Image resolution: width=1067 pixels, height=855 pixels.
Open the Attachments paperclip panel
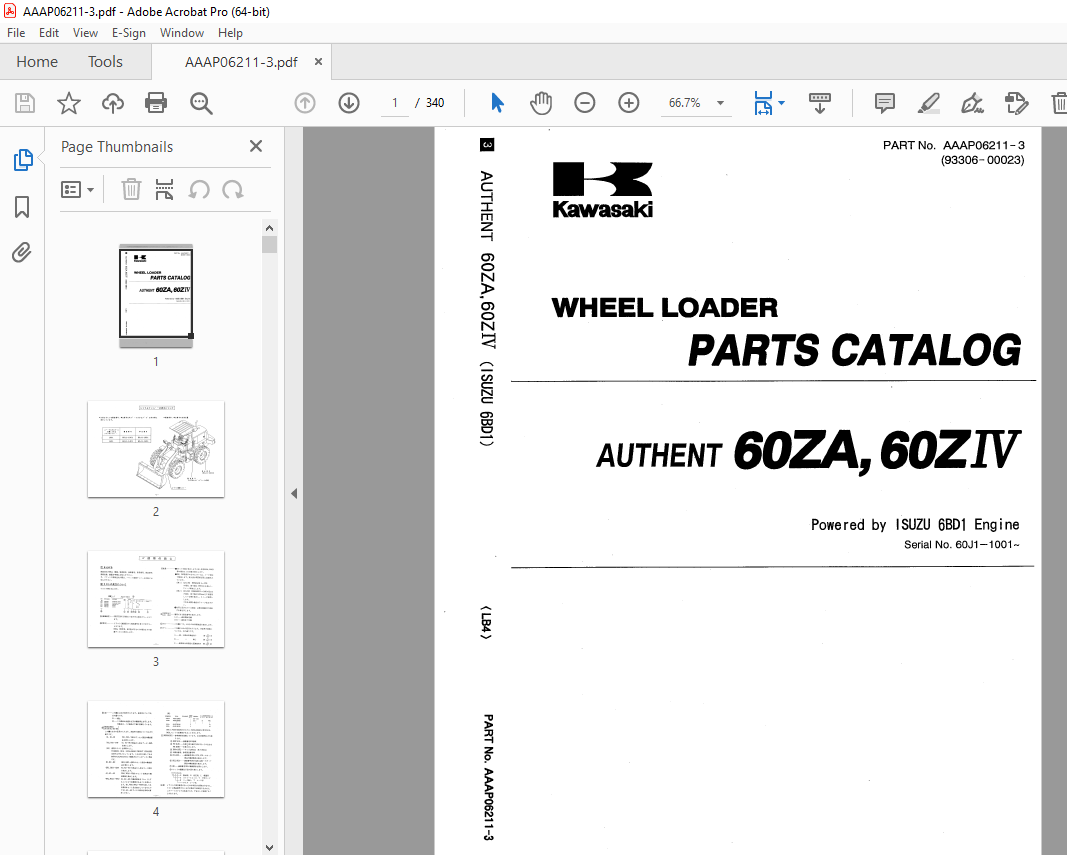[x=22, y=253]
